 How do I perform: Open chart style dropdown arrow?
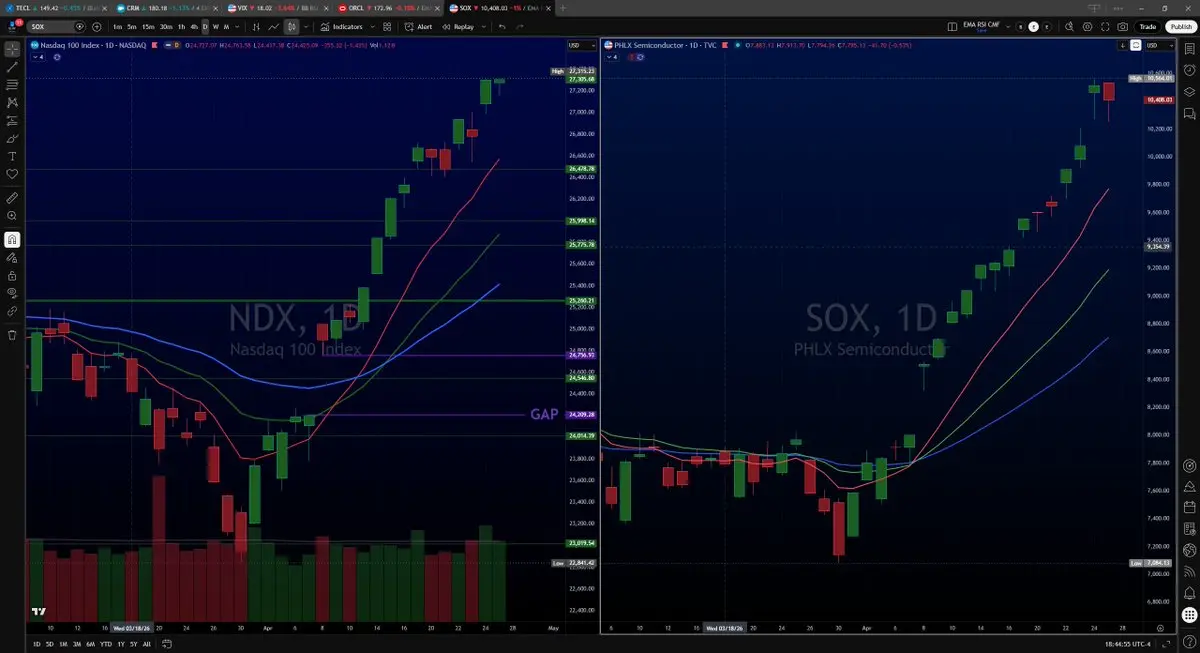[306, 26]
